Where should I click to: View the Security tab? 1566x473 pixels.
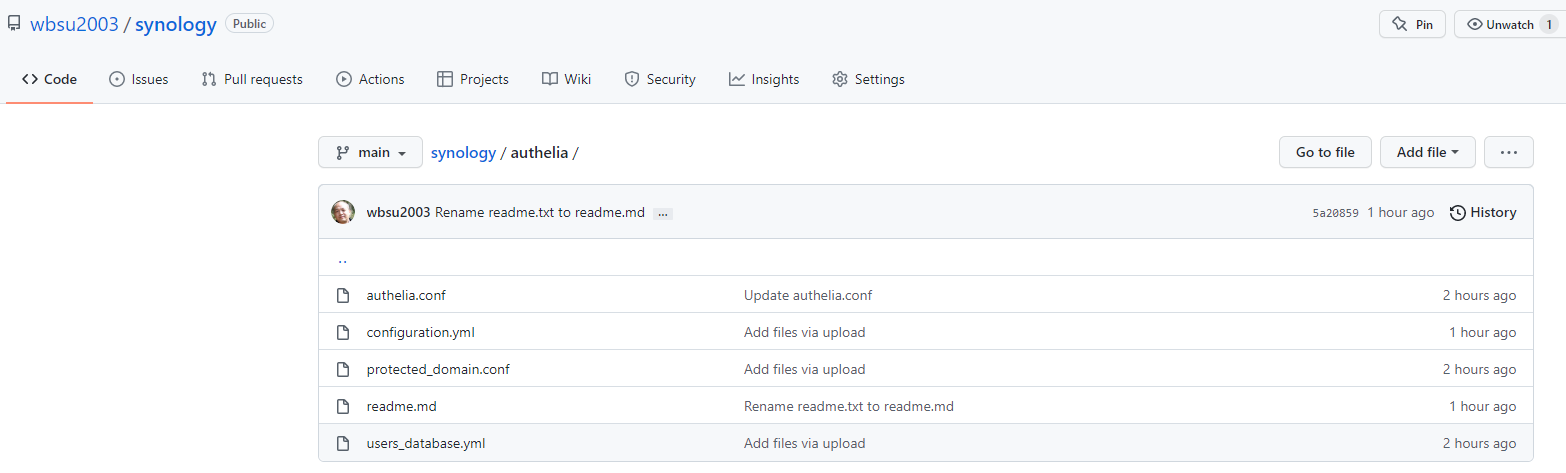point(660,79)
